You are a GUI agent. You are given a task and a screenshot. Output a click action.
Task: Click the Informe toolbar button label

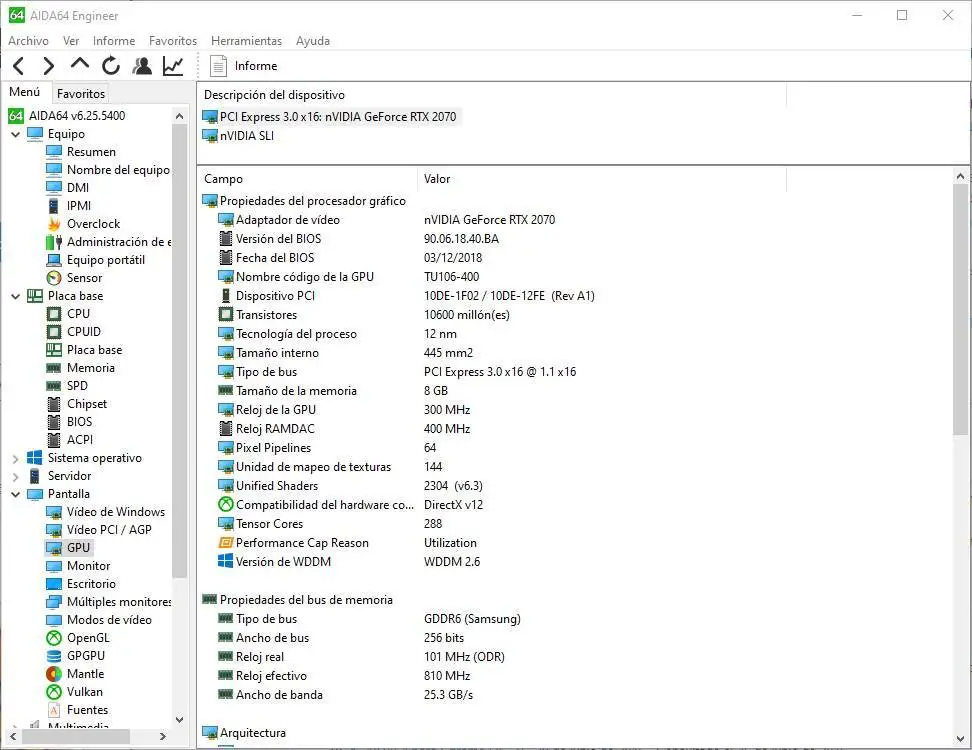click(x=256, y=66)
